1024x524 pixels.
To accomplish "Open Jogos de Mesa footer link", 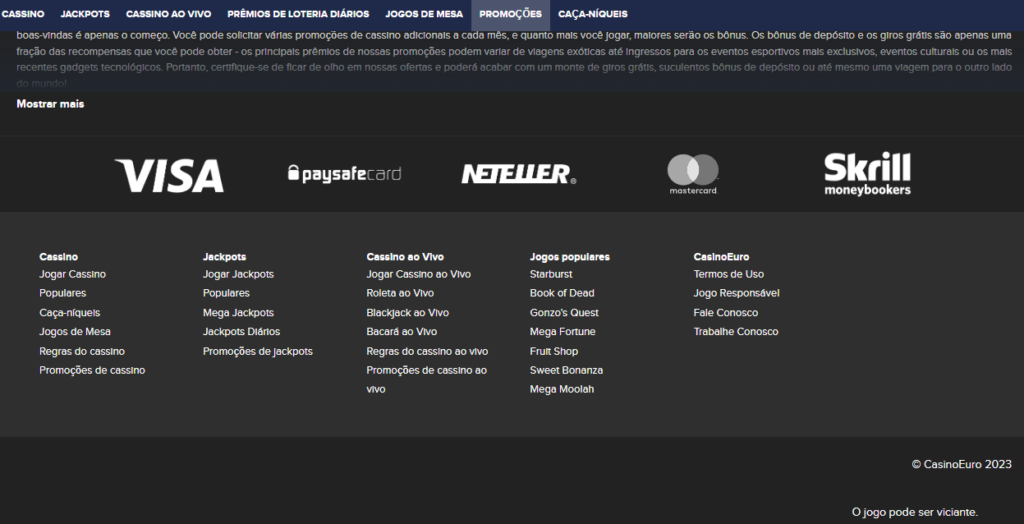I will (75, 332).
